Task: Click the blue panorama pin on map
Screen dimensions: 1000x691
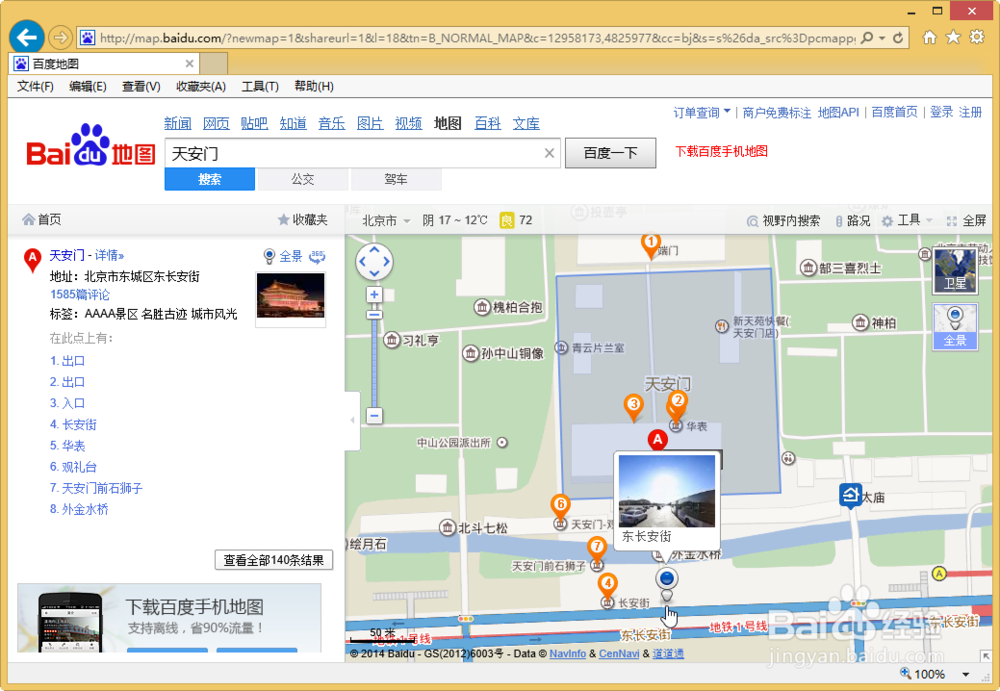Action: coord(666,581)
